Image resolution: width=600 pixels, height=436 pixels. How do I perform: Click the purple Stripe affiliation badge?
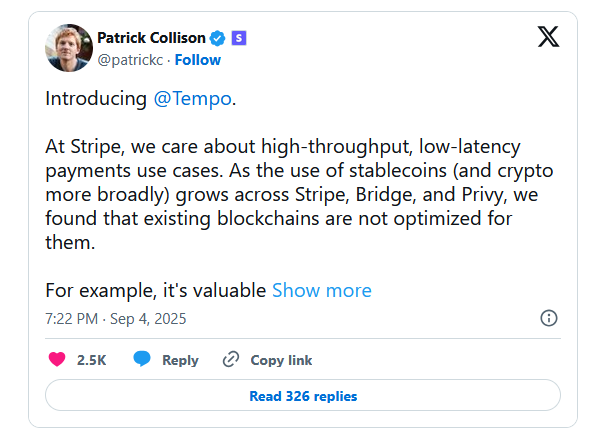coord(239,38)
